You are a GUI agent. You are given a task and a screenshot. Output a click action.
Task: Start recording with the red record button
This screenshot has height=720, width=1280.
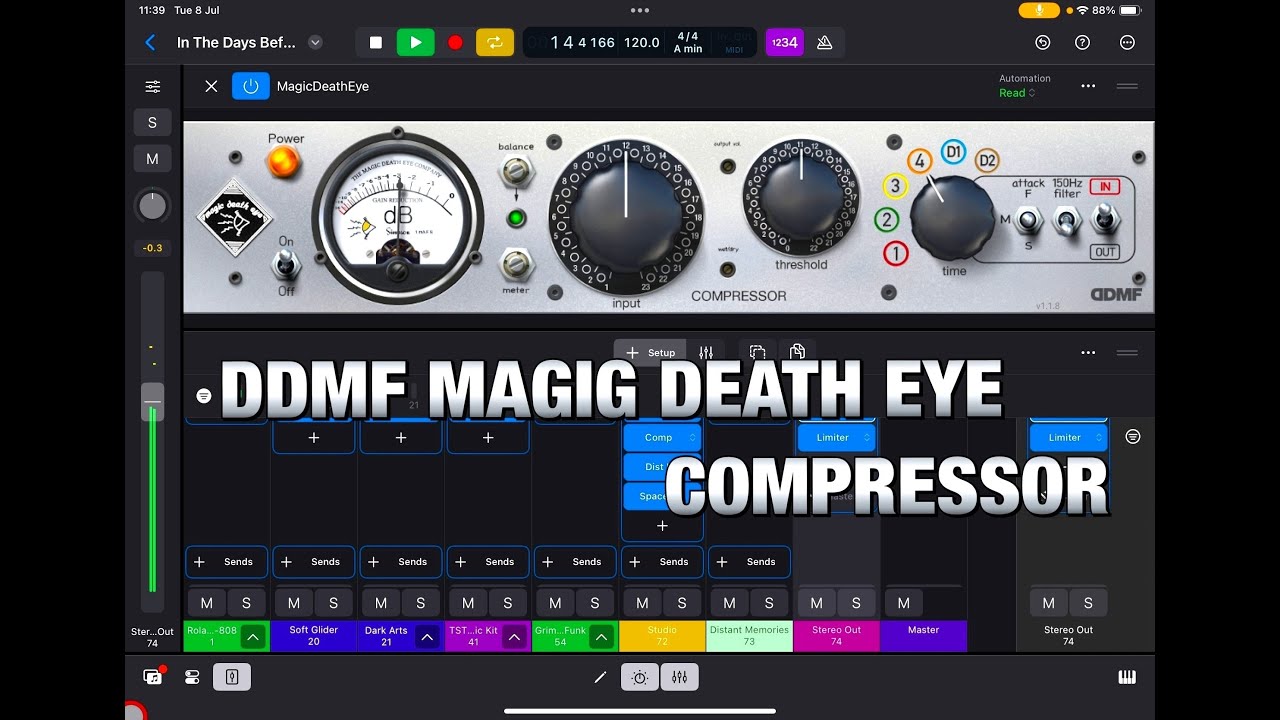coord(455,42)
